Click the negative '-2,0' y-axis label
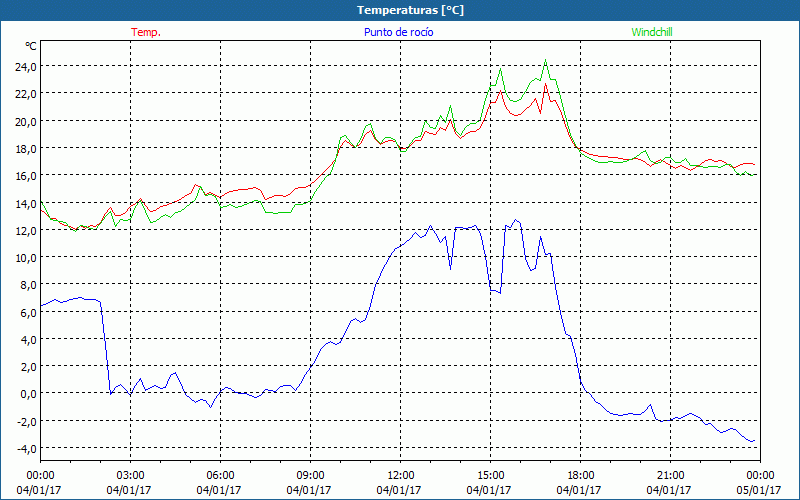The height and width of the screenshot is (500, 800). pos(28,421)
